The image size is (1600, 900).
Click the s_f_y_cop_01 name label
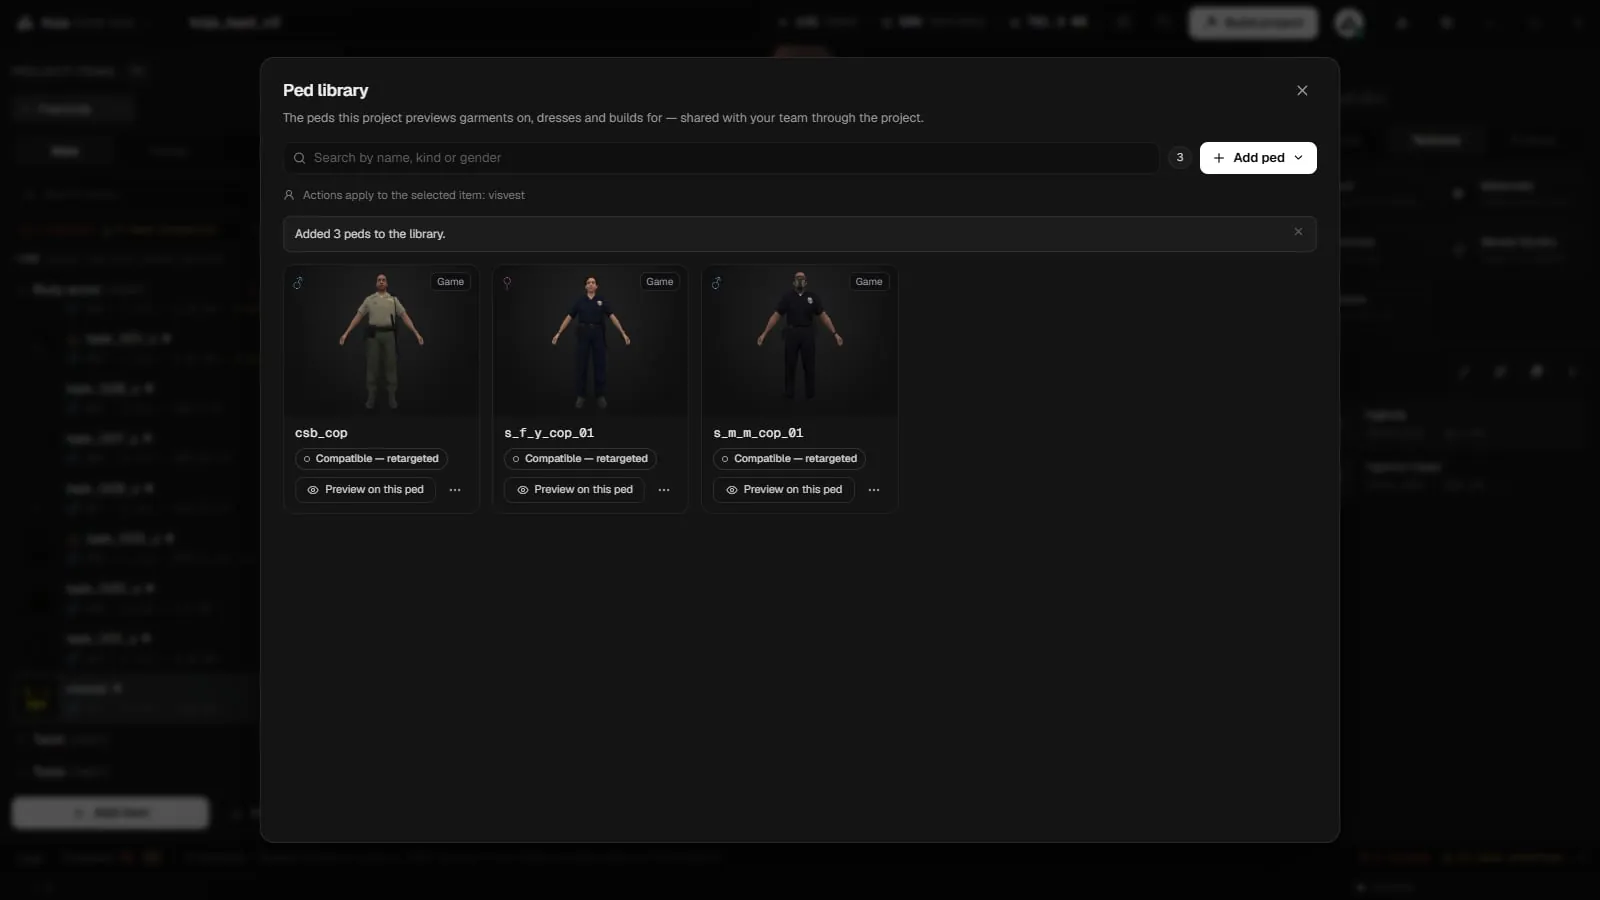[x=549, y=433]
